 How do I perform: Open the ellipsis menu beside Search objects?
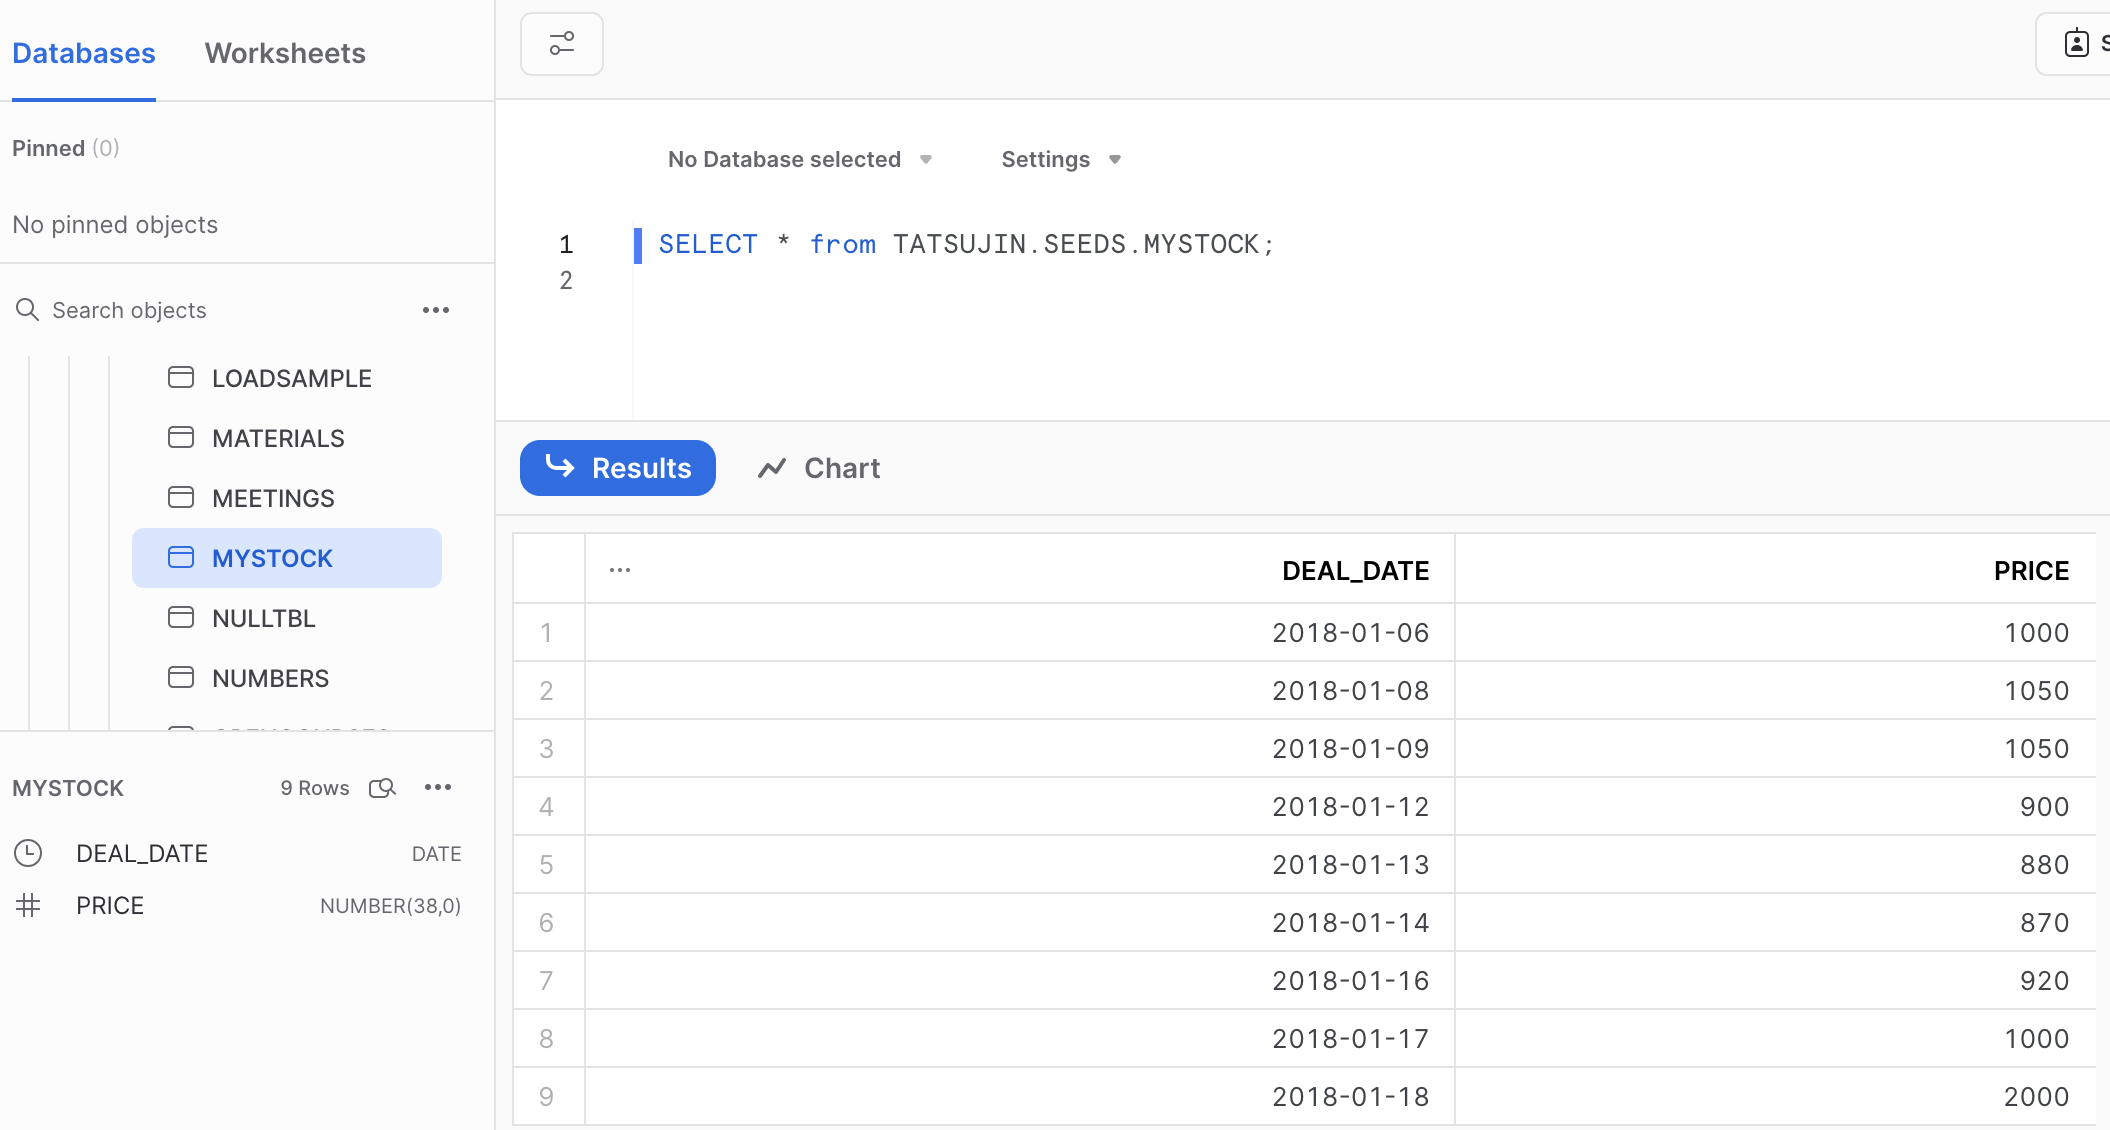tap(436, 310)
